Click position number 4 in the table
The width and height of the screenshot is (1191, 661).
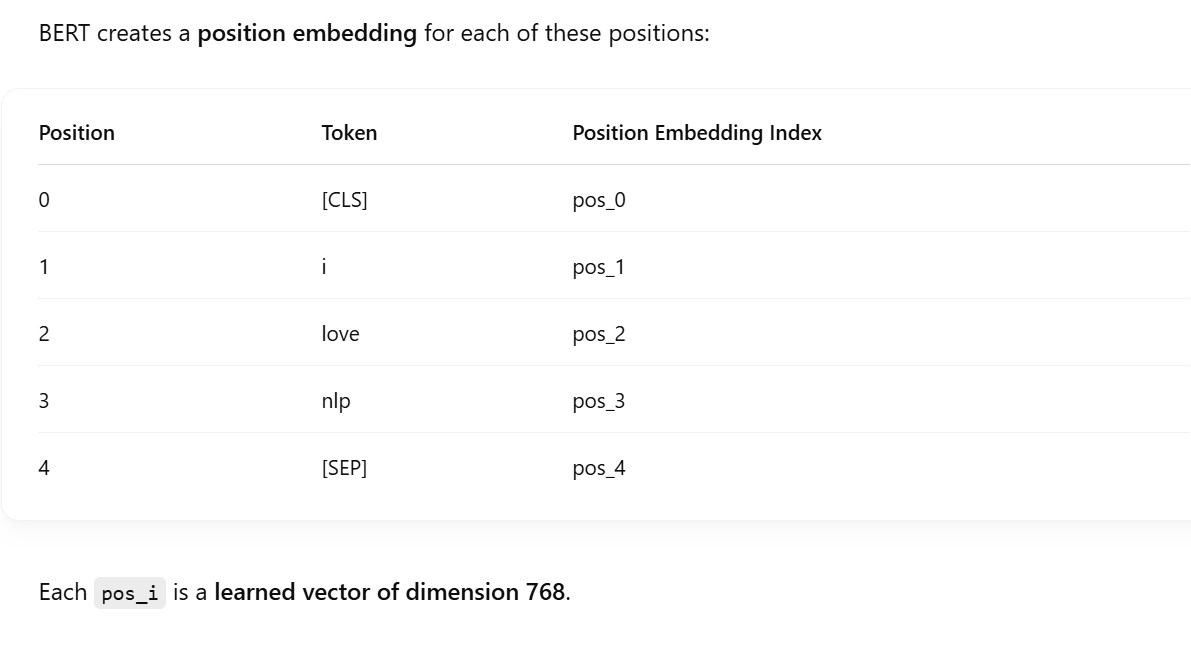pyautogui.click(x=44, y=468)
